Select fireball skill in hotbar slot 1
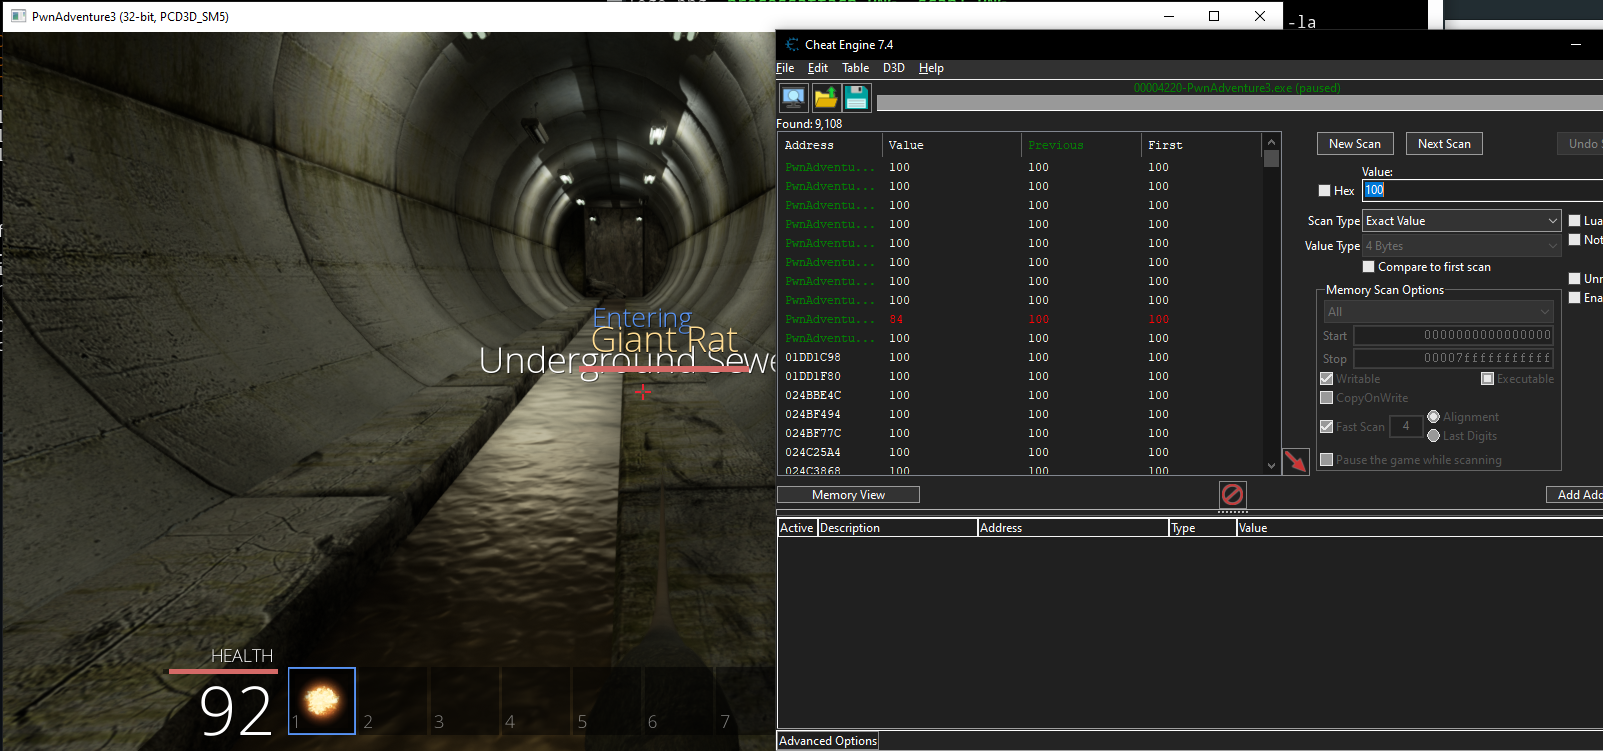1603x751 pixels. pos(322,701)
